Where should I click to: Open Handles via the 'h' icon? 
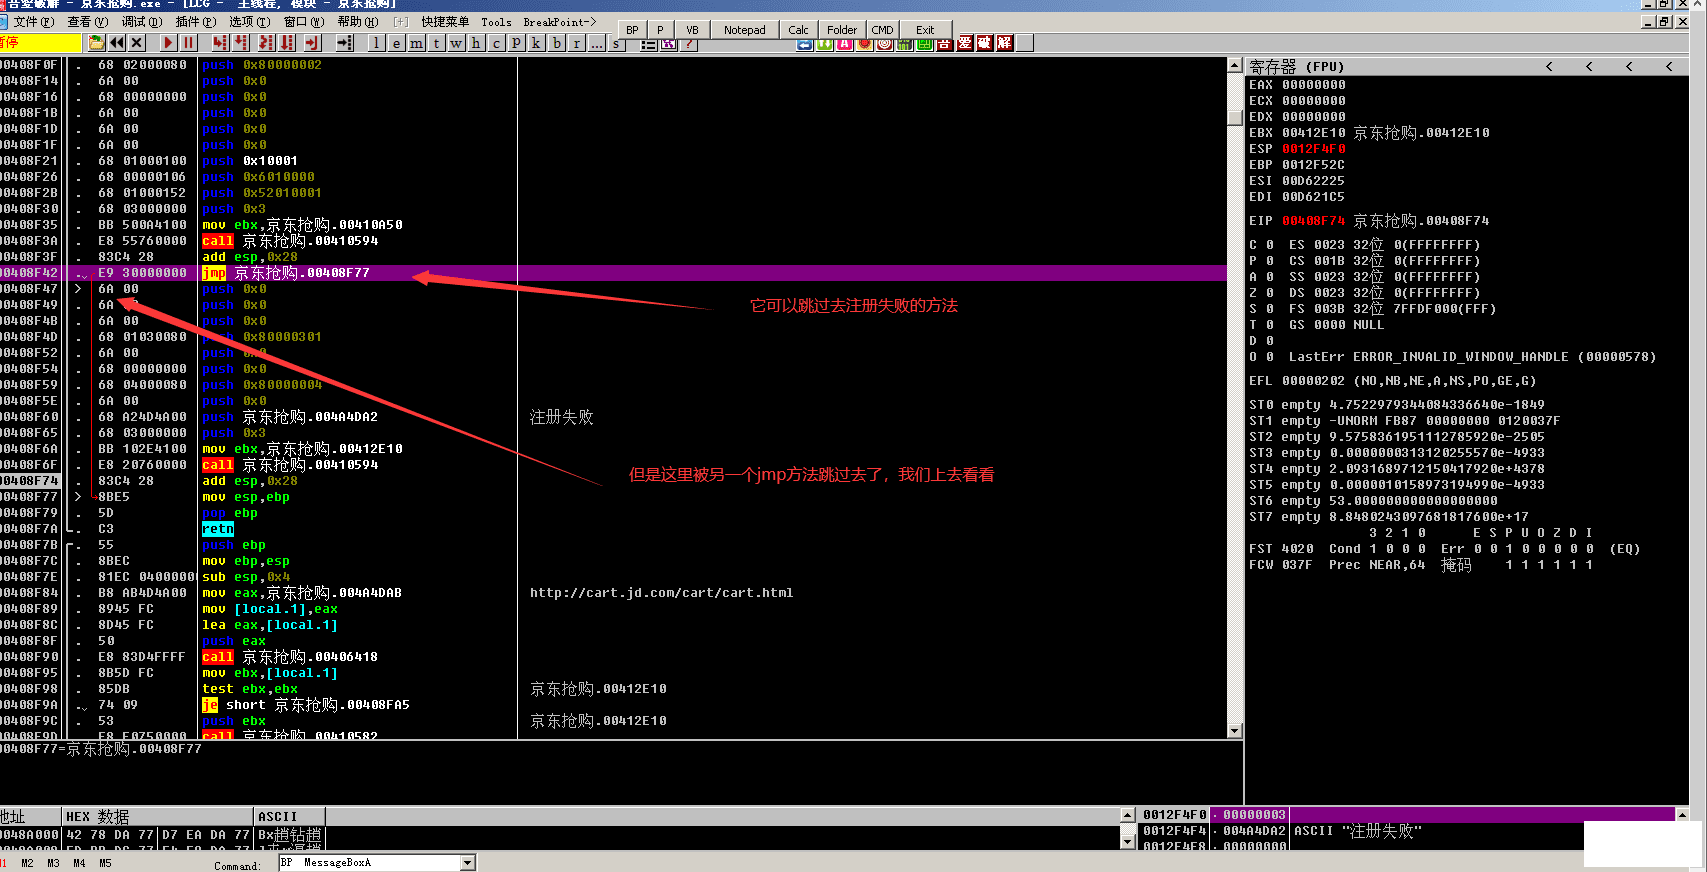click(x=476, y=42)
